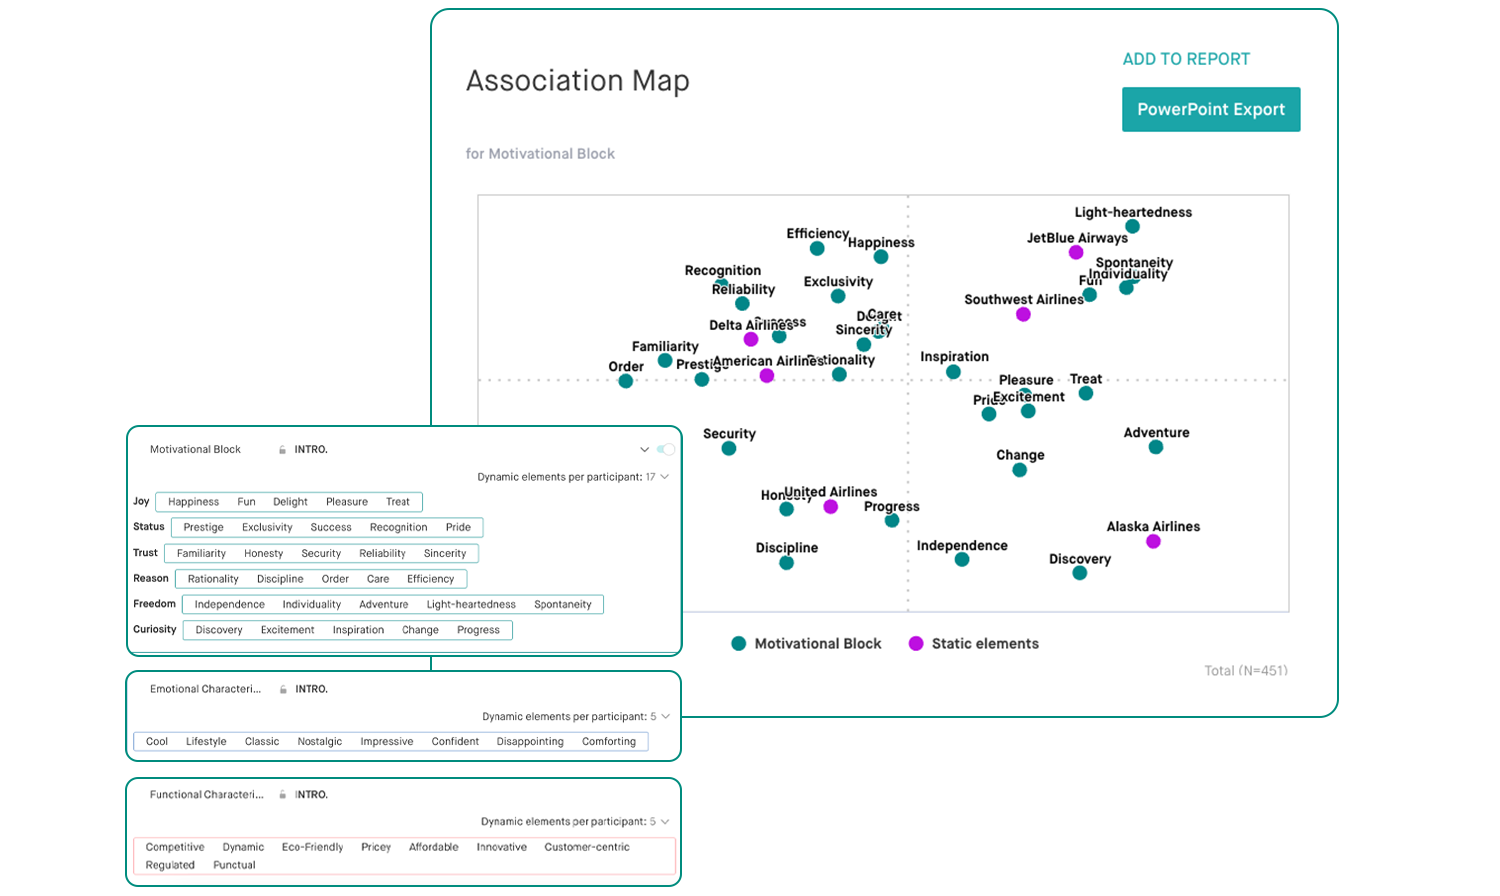This screenshot has height=896, width=1500.
Task: Click the Customer-centric tag
Action: click(x=587, y=847)
